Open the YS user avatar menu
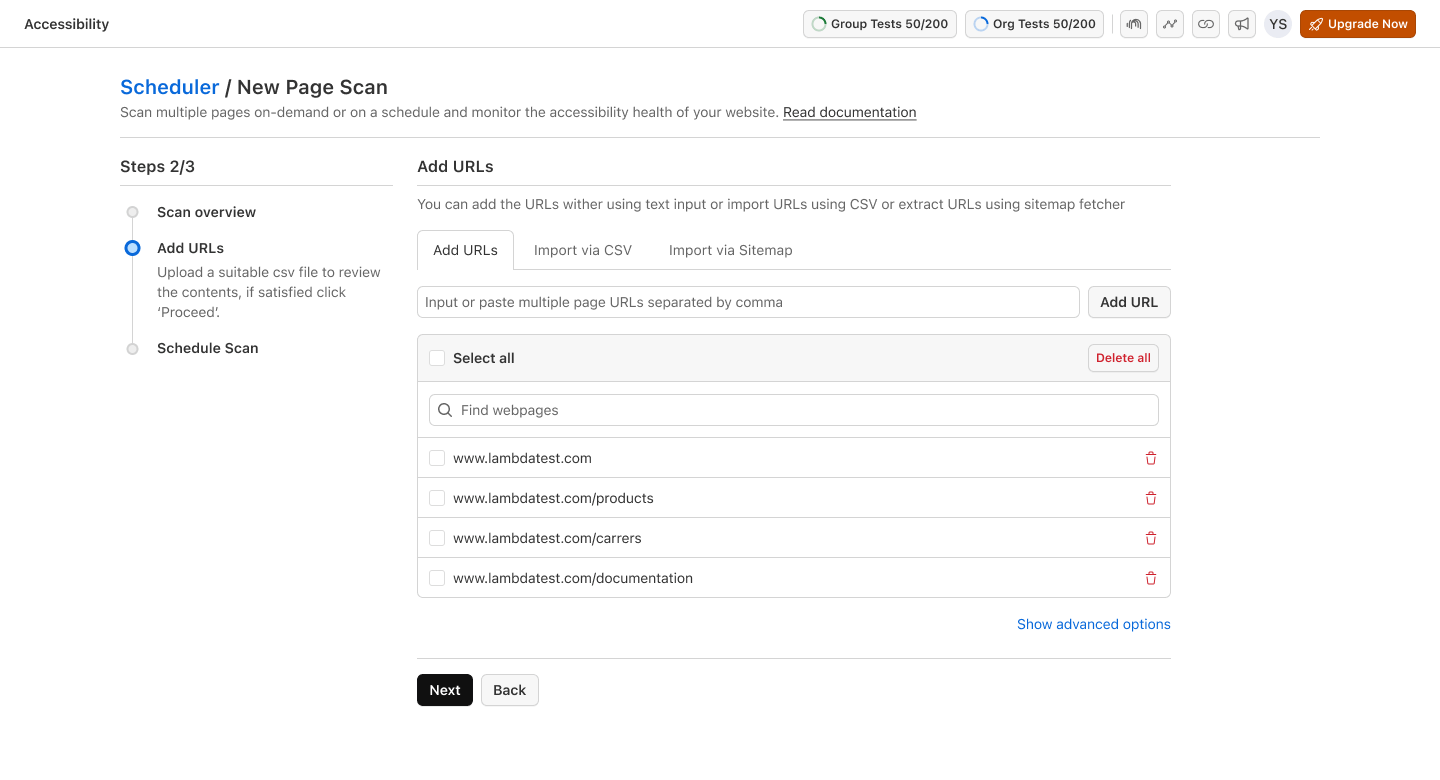The width and height of the screenshot is (1440, 780). [x=1277, y=24]
